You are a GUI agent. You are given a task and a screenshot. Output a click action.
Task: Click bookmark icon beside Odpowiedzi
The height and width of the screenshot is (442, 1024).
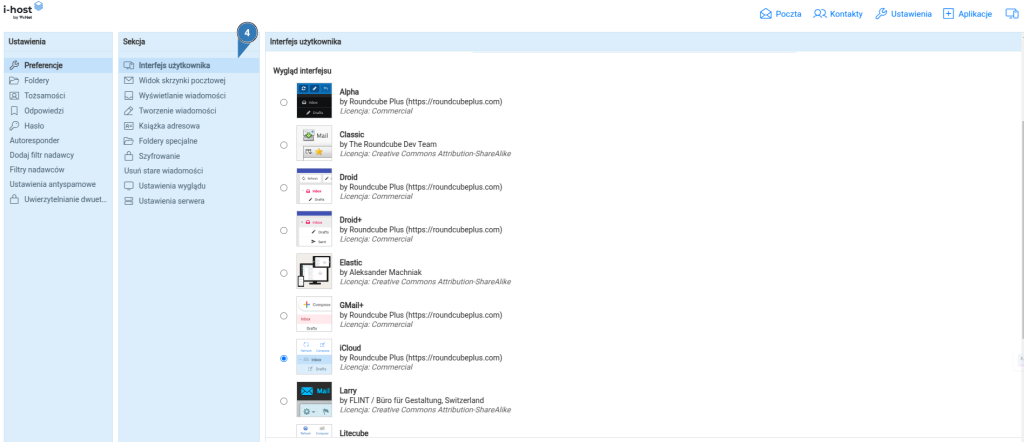coord(14,110)
